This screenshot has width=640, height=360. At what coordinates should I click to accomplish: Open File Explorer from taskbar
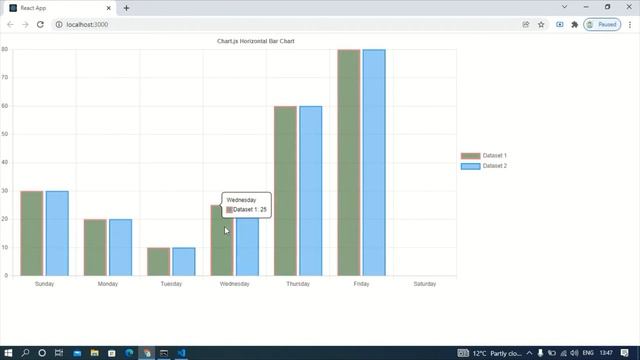point(94,353)
